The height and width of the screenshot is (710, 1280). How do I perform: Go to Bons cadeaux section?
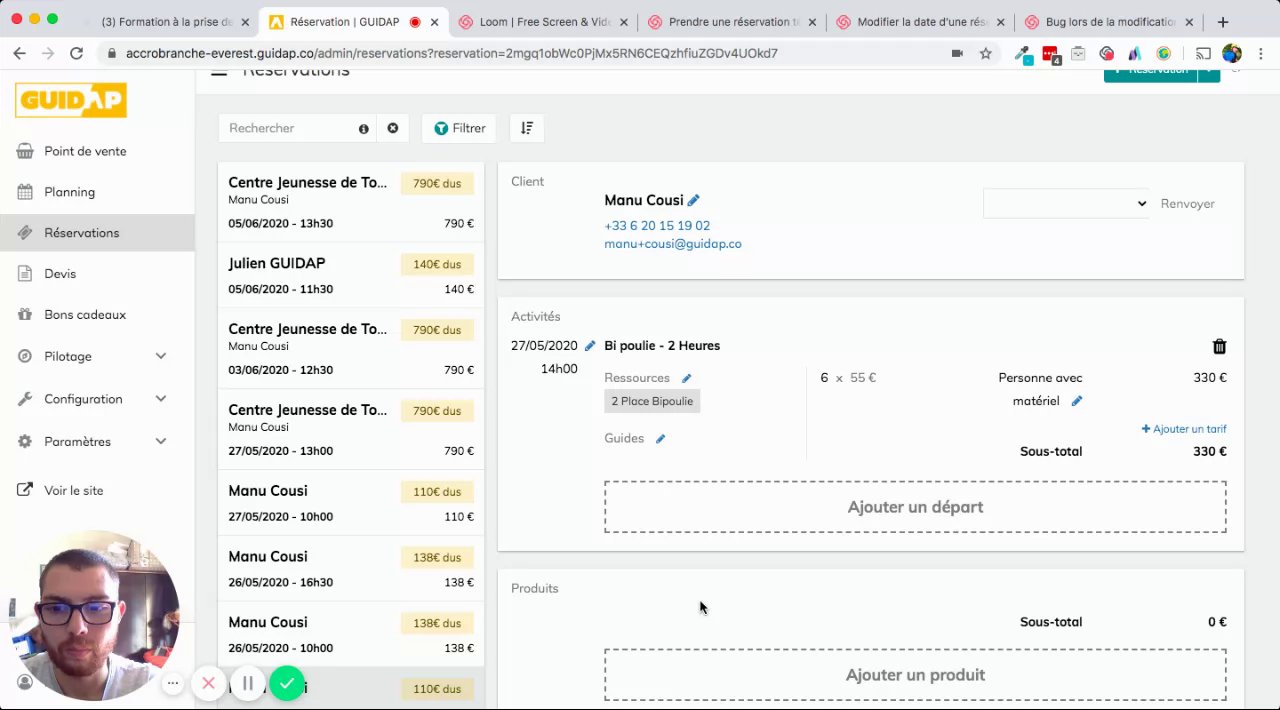(85, 315)
